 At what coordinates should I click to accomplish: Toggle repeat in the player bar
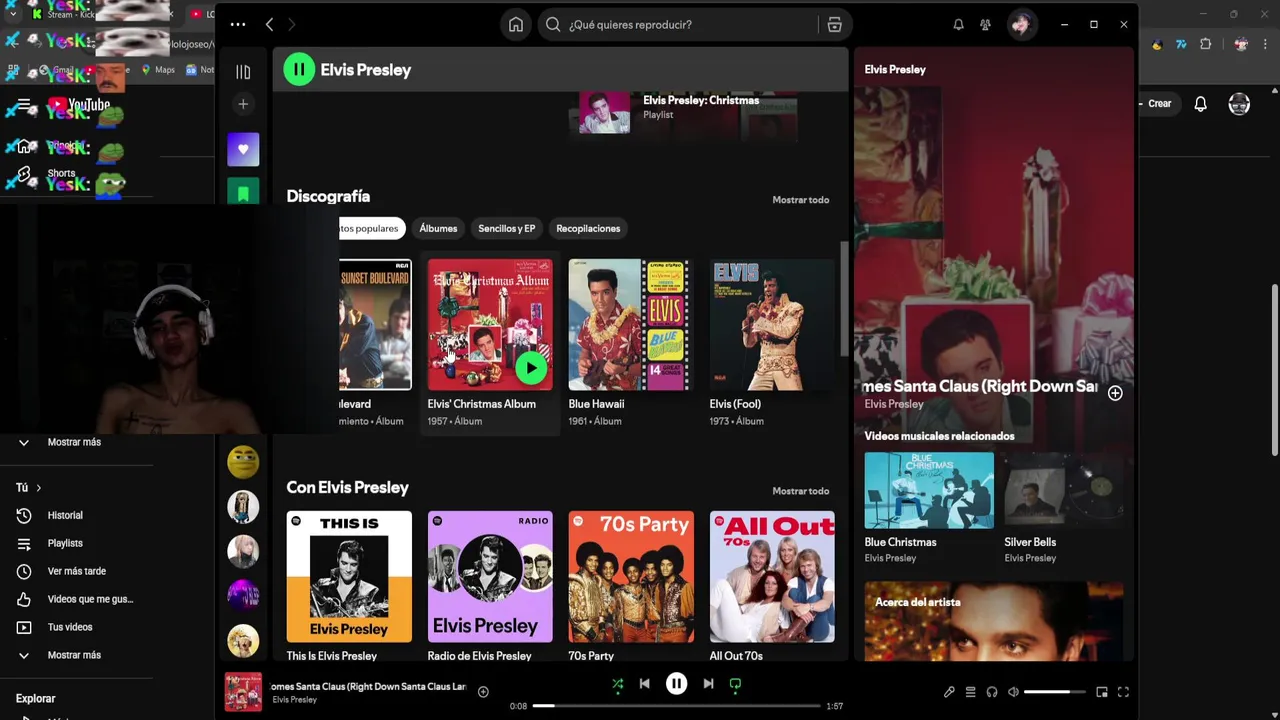(735, 684)
